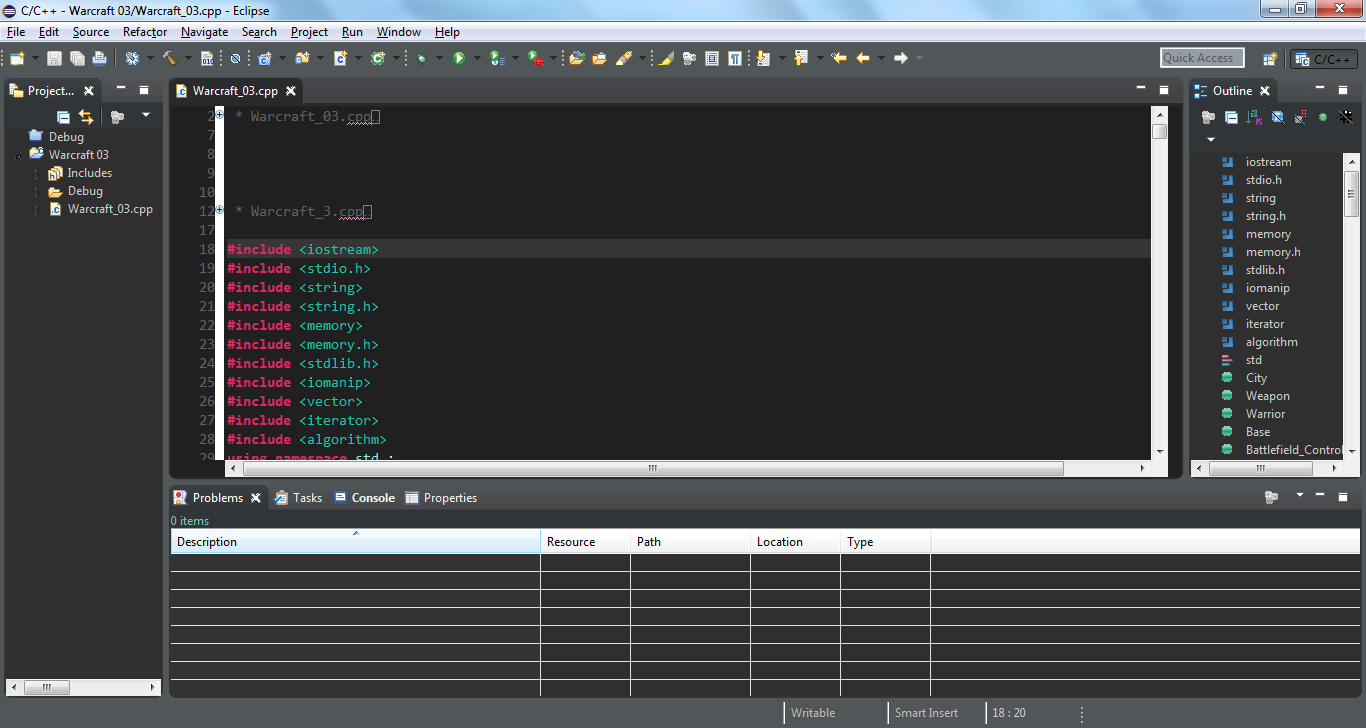Viewport: 1366px width, 728px height.
Task: Toggle Mark Occurrences highlighter icon
Action: [665, 58]
